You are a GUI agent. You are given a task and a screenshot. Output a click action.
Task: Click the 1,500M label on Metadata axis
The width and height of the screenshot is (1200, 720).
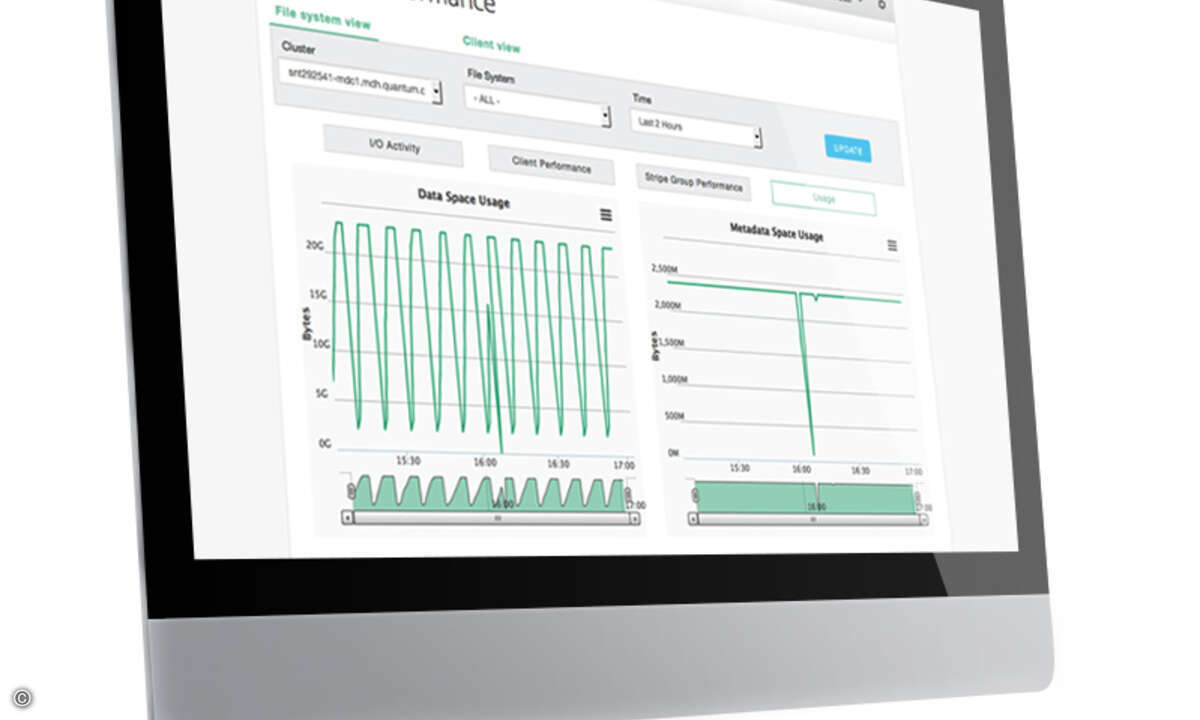670,342
